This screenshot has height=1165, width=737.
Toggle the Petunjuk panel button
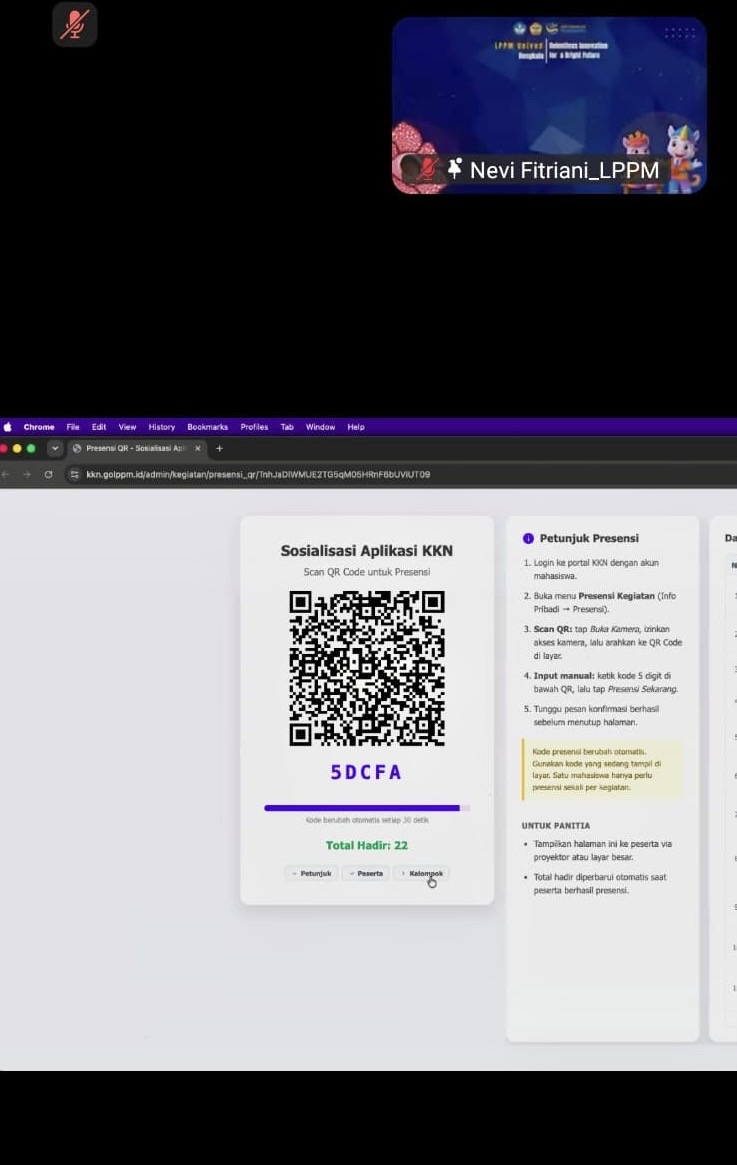coord(311,874)
